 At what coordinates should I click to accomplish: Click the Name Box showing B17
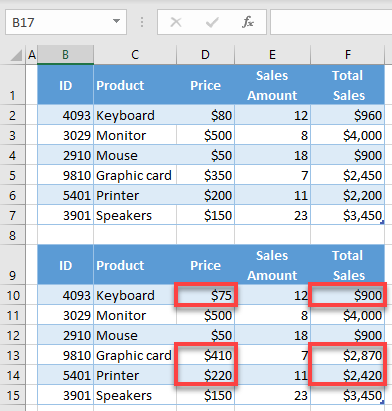[x=66, y=22]
